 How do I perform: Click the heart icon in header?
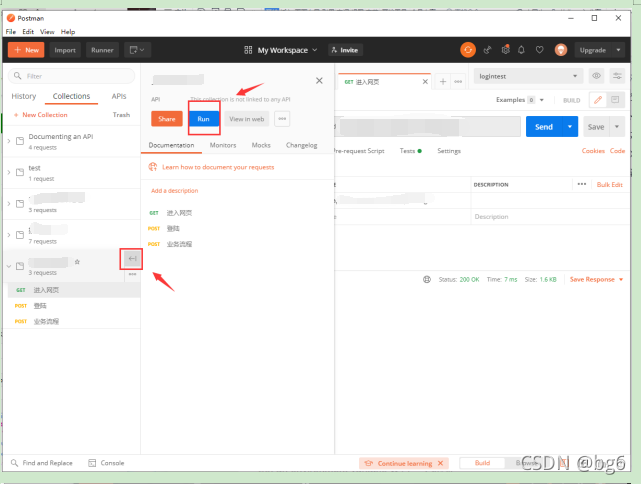coord(540,50)
